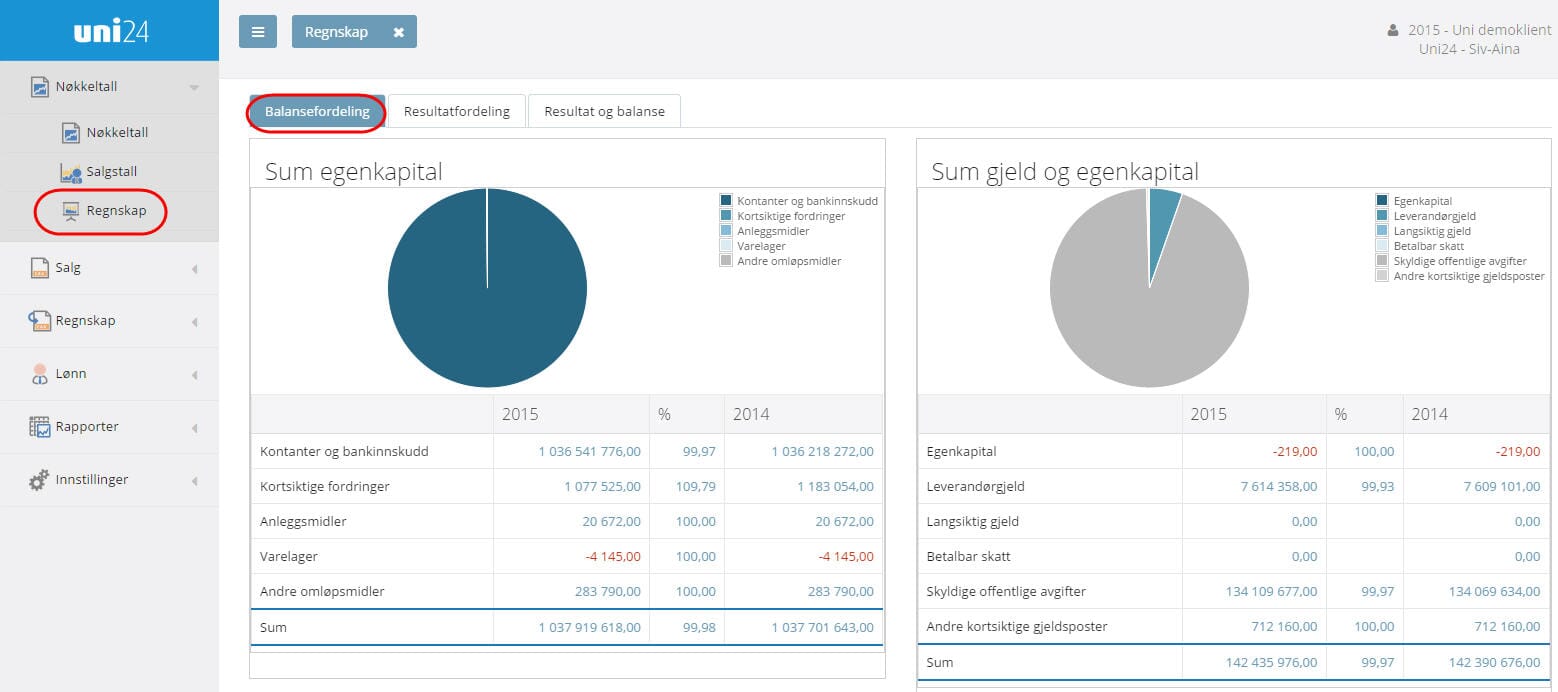The image size is (1558, 692).
Task: Click the uni24 logo
Action: click(x=110, y=31)
